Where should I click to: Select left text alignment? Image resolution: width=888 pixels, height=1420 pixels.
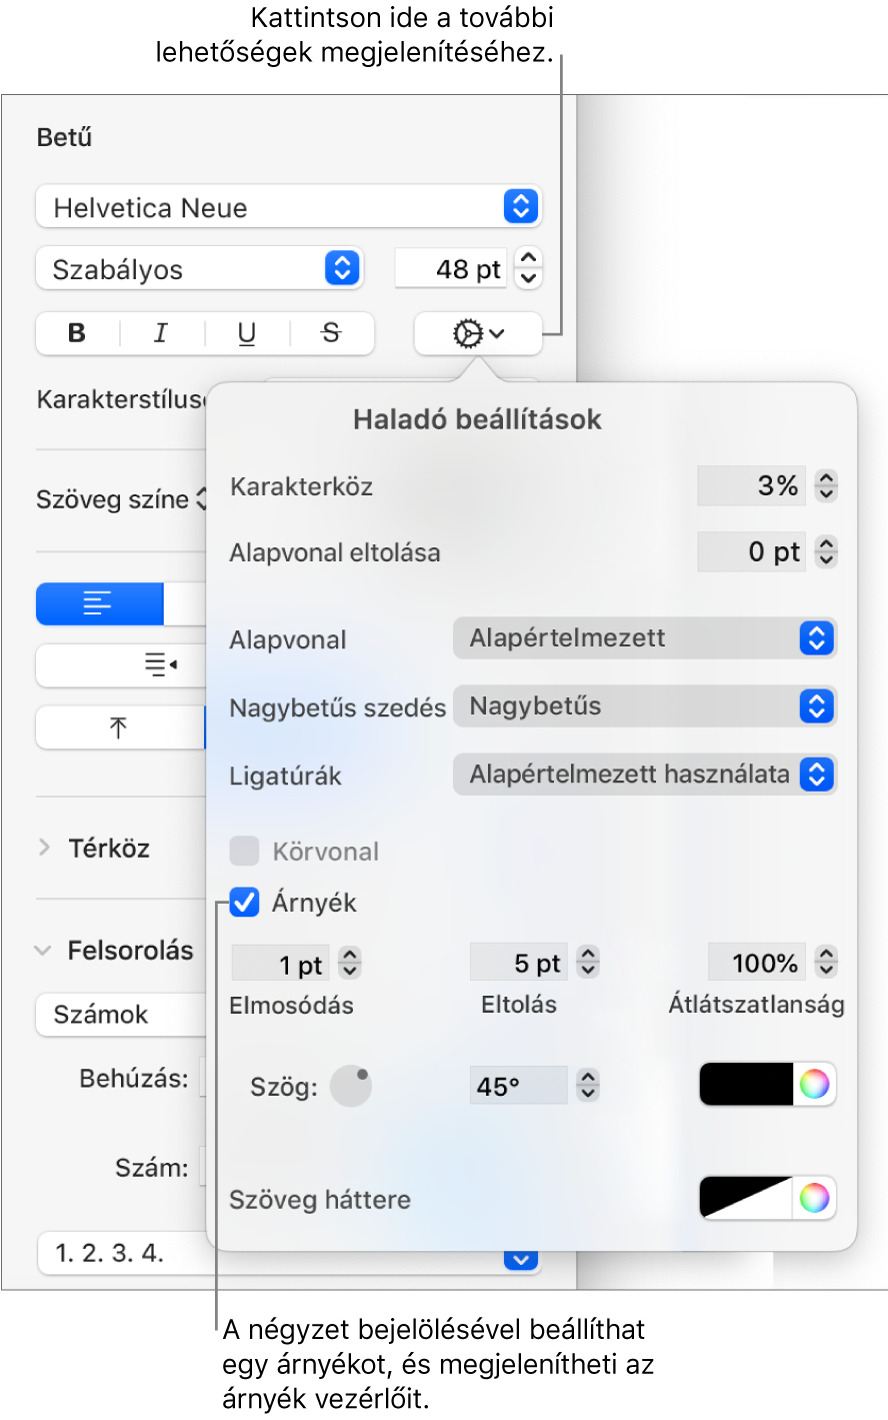[99, 604]
